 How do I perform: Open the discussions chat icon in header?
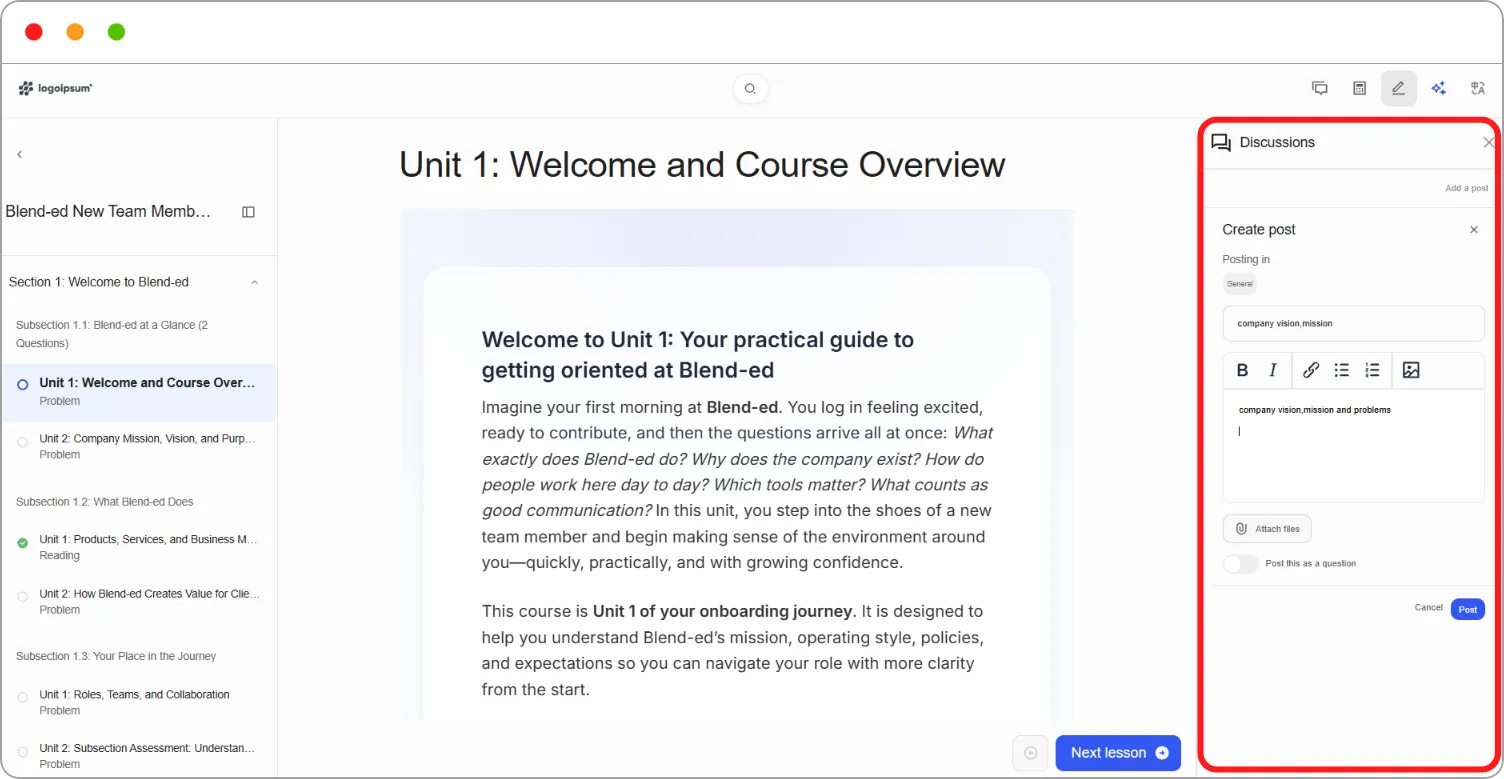pyautogui.click(x=1320, y=88)
